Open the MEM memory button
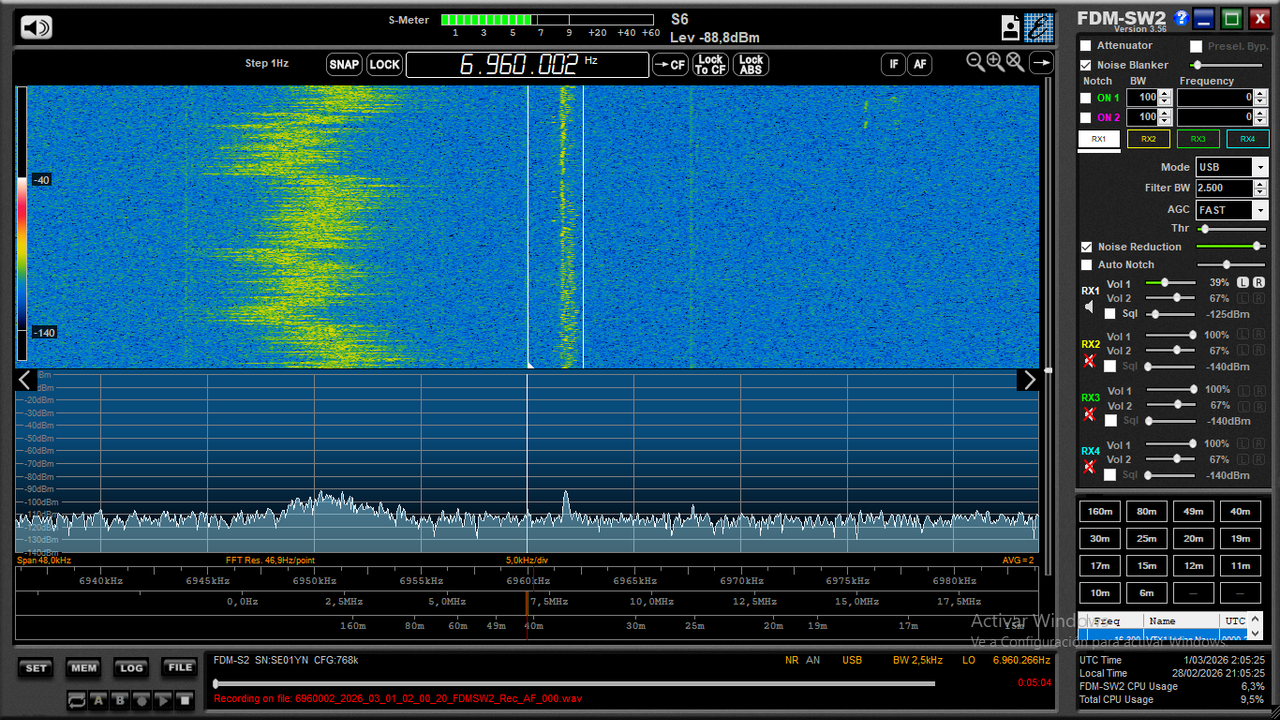This screenshot has height=720, width=1280. click(x=84, y=668)
